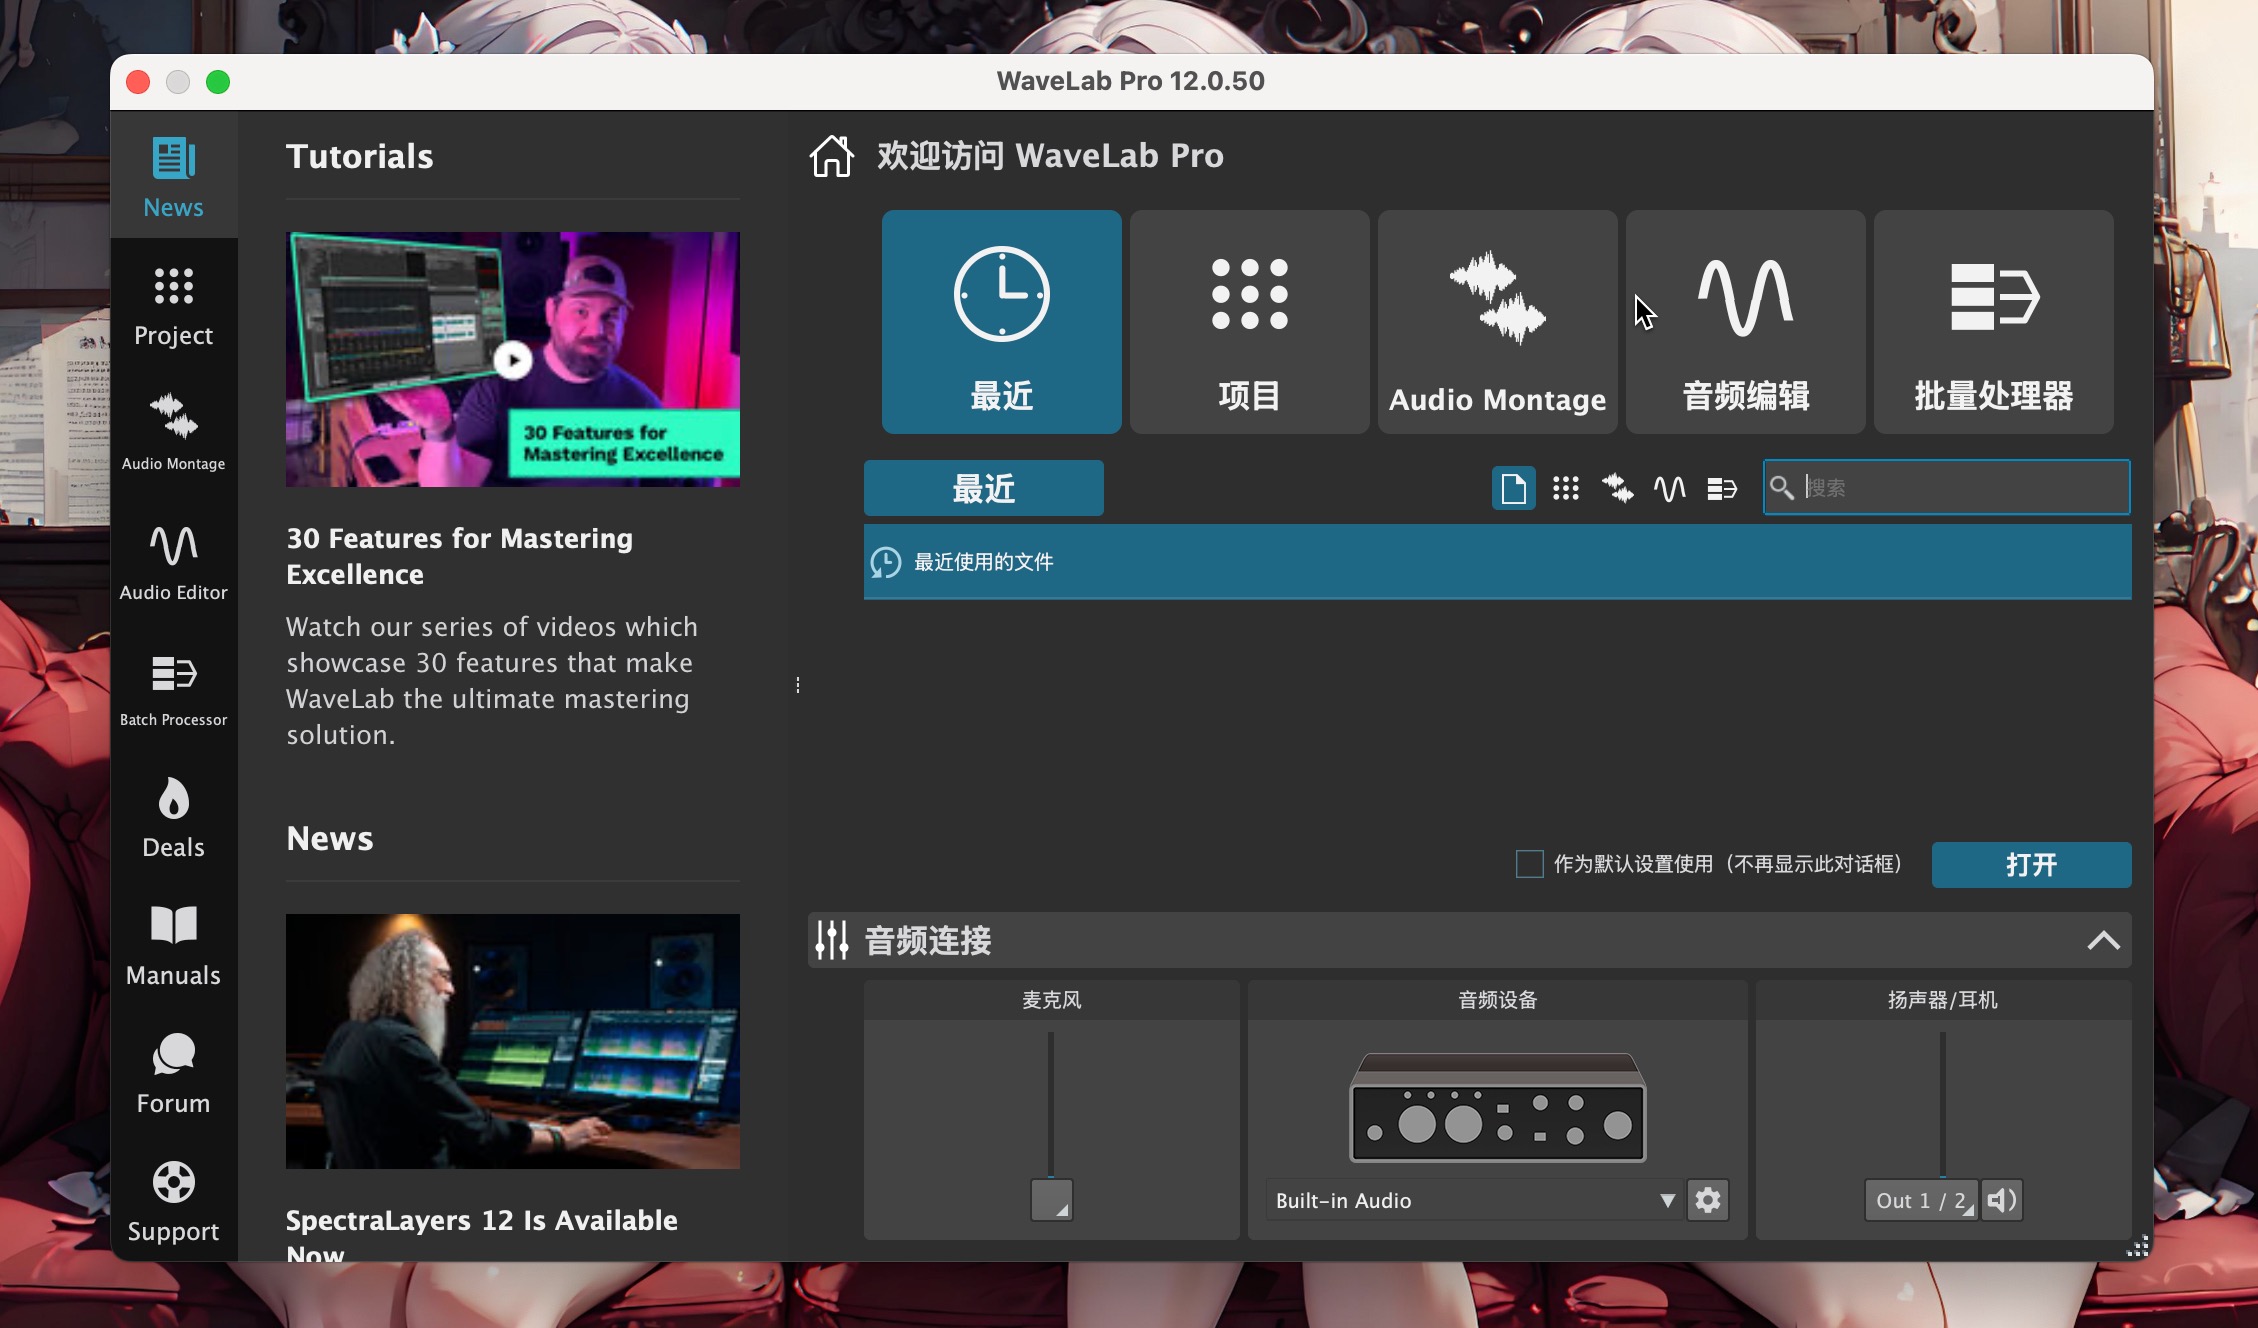Click the 搜索 search field
2258x1328 pixels.
coord(1946,487)
